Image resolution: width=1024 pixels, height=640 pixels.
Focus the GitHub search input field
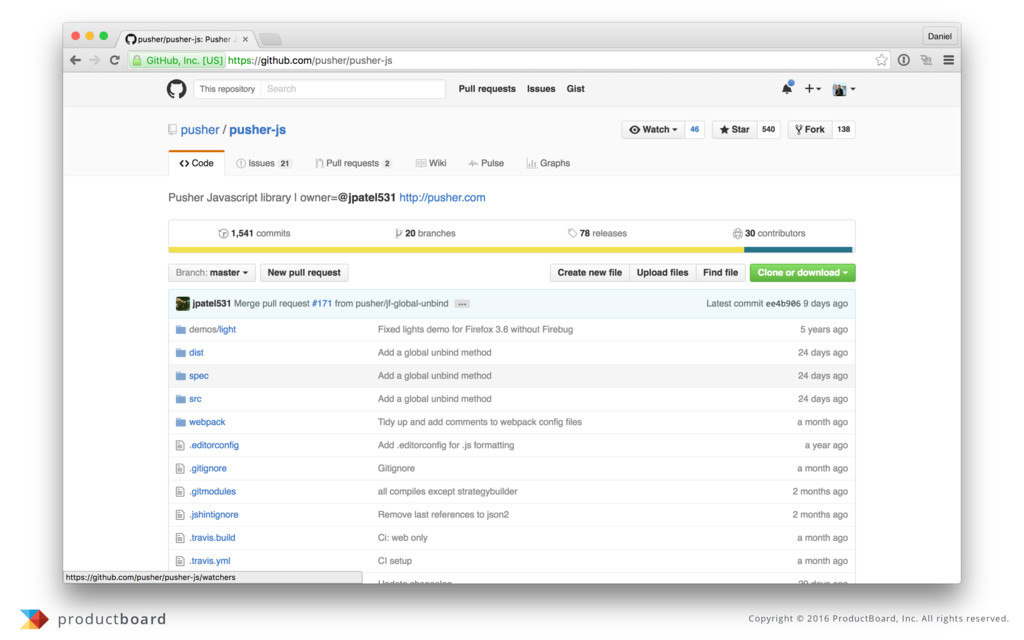[353, 89]
